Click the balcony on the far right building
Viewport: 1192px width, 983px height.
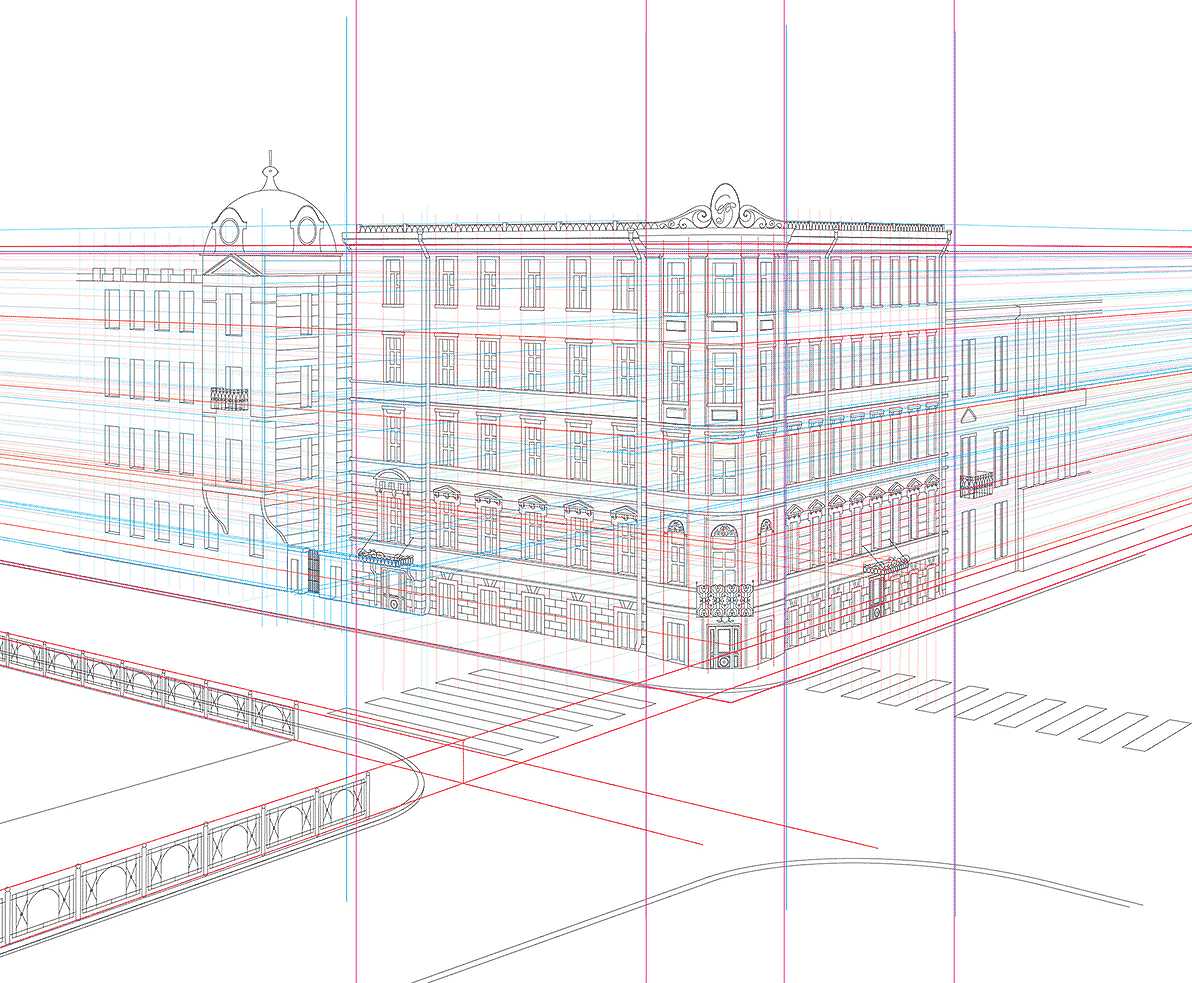tap(977, 486)
